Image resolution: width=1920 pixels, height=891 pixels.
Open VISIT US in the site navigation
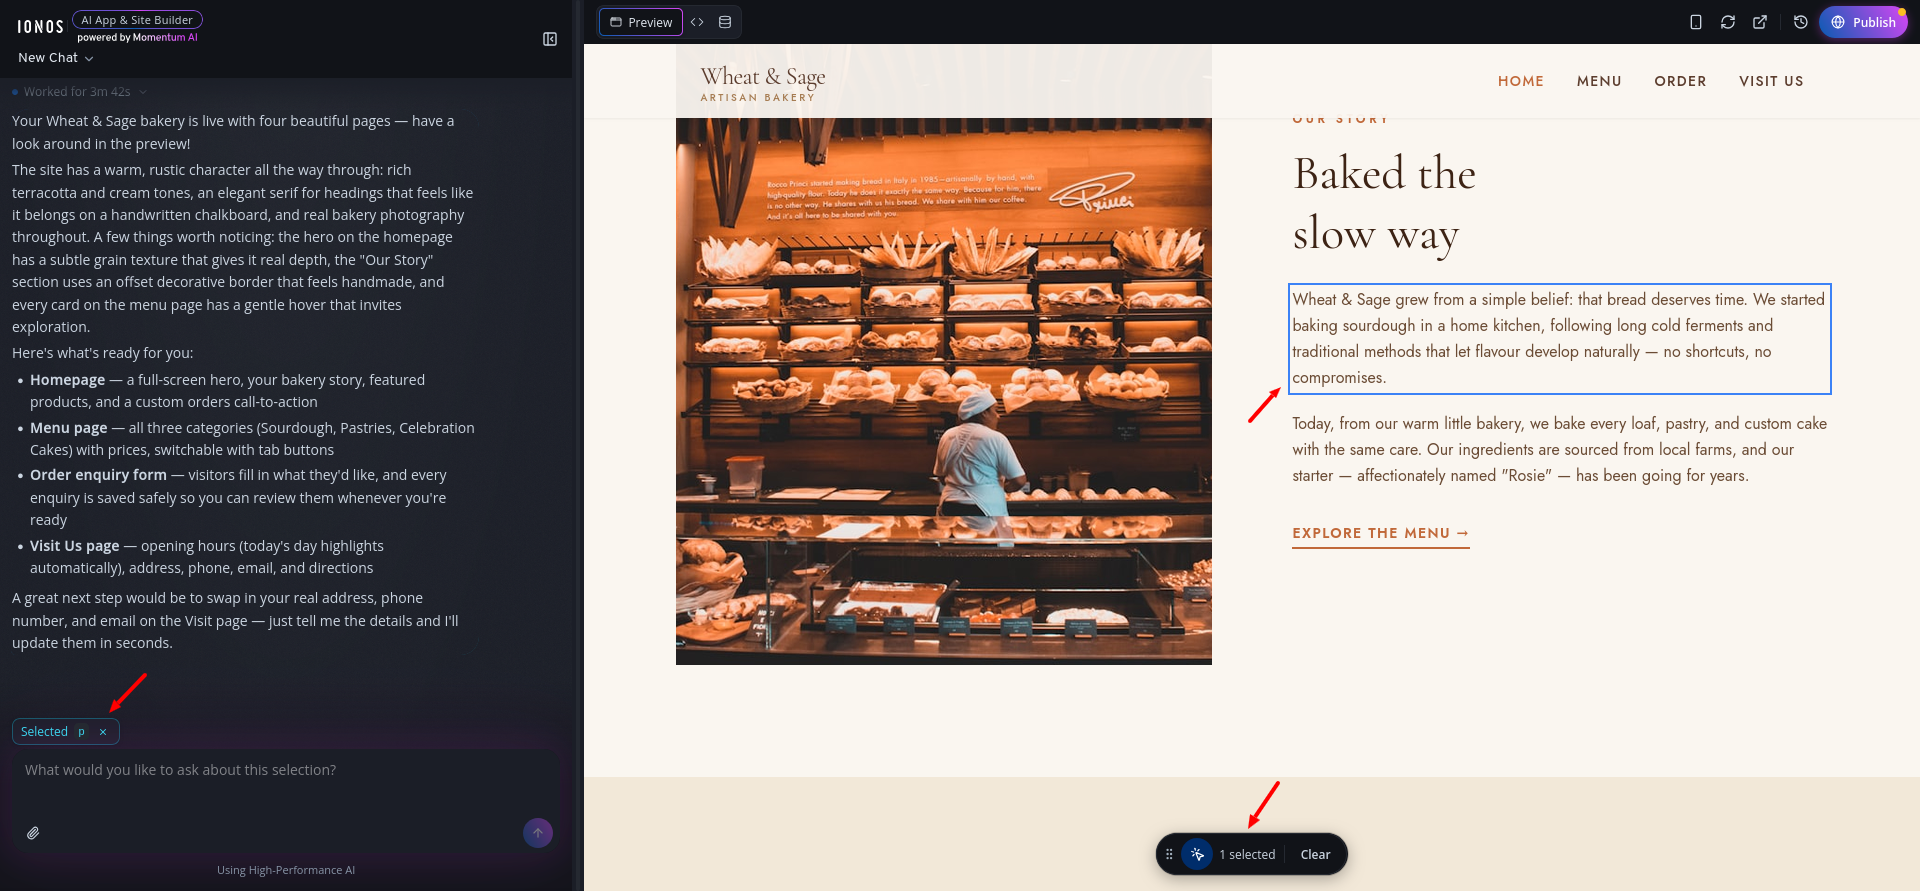(1771, 81)
